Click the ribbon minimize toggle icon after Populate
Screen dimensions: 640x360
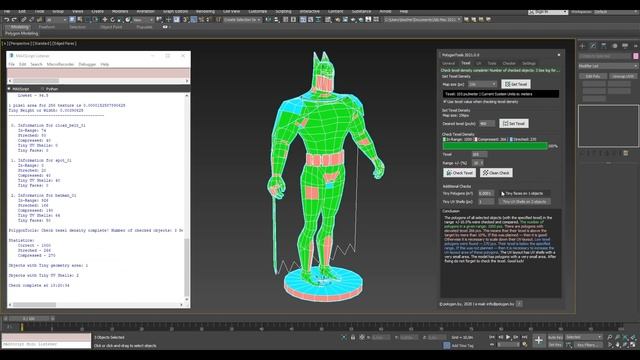(x=165, y=27)
